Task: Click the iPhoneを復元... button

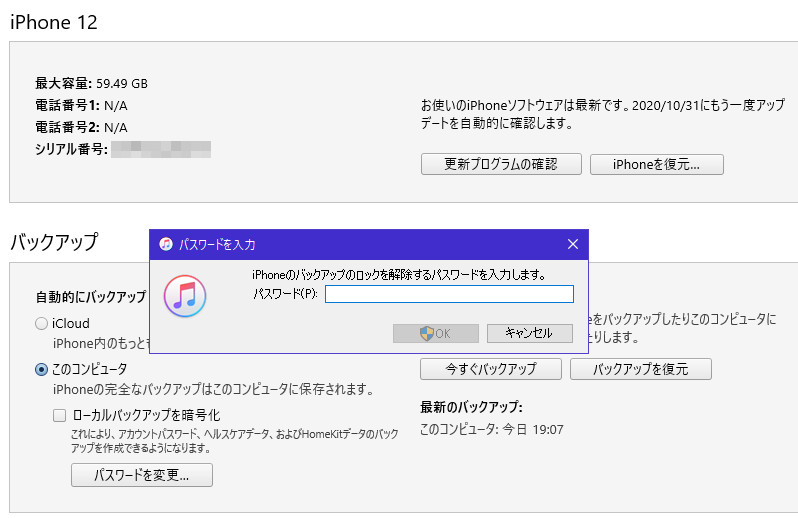Action: pyautogui.click(x=656, y=164)
